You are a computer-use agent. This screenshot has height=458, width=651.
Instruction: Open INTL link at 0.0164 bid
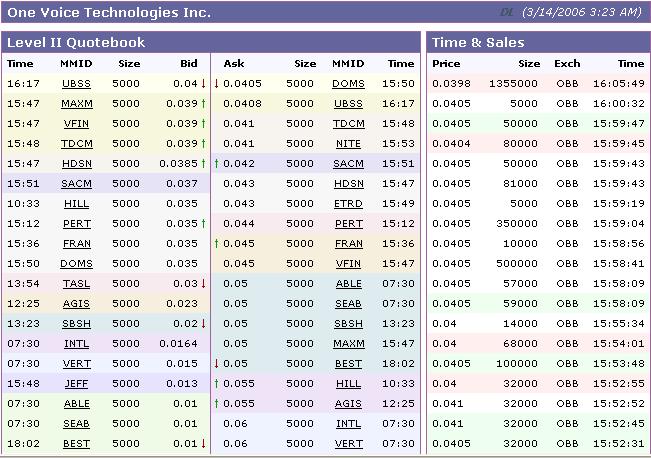[76, 343]
